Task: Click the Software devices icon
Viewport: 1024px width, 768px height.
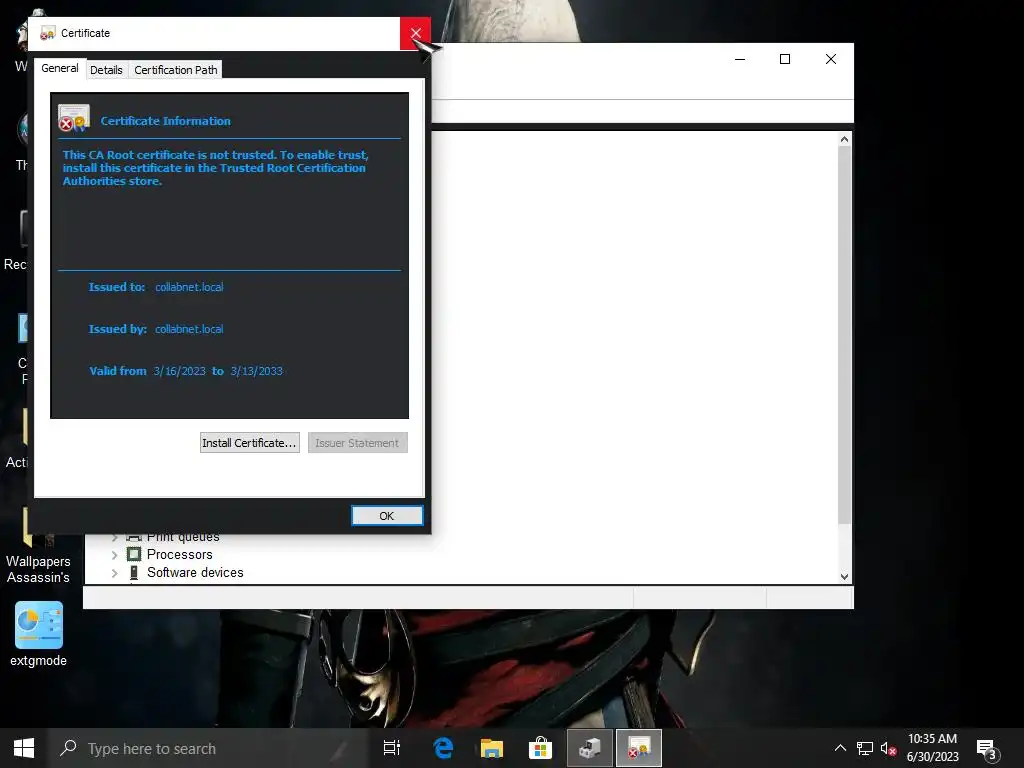Action: (134, 573)
